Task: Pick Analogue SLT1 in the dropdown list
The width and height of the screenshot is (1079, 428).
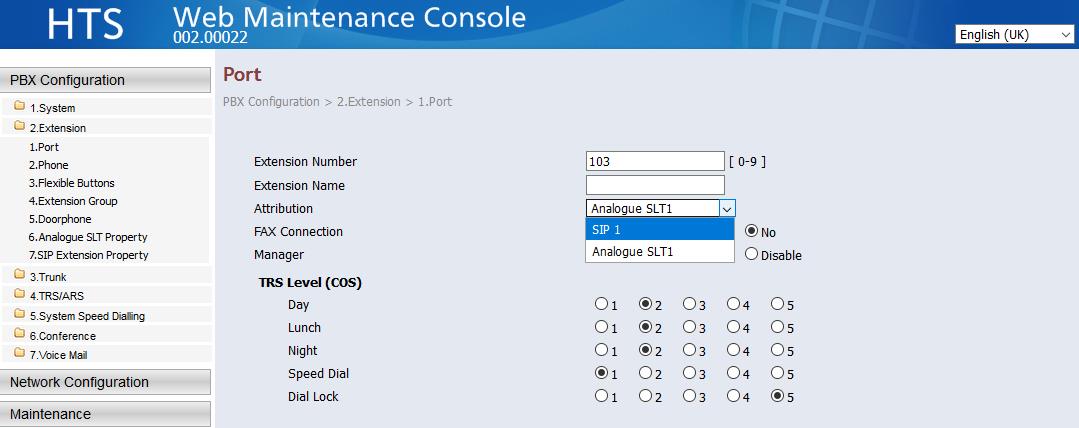Action: tap(659, 252)
